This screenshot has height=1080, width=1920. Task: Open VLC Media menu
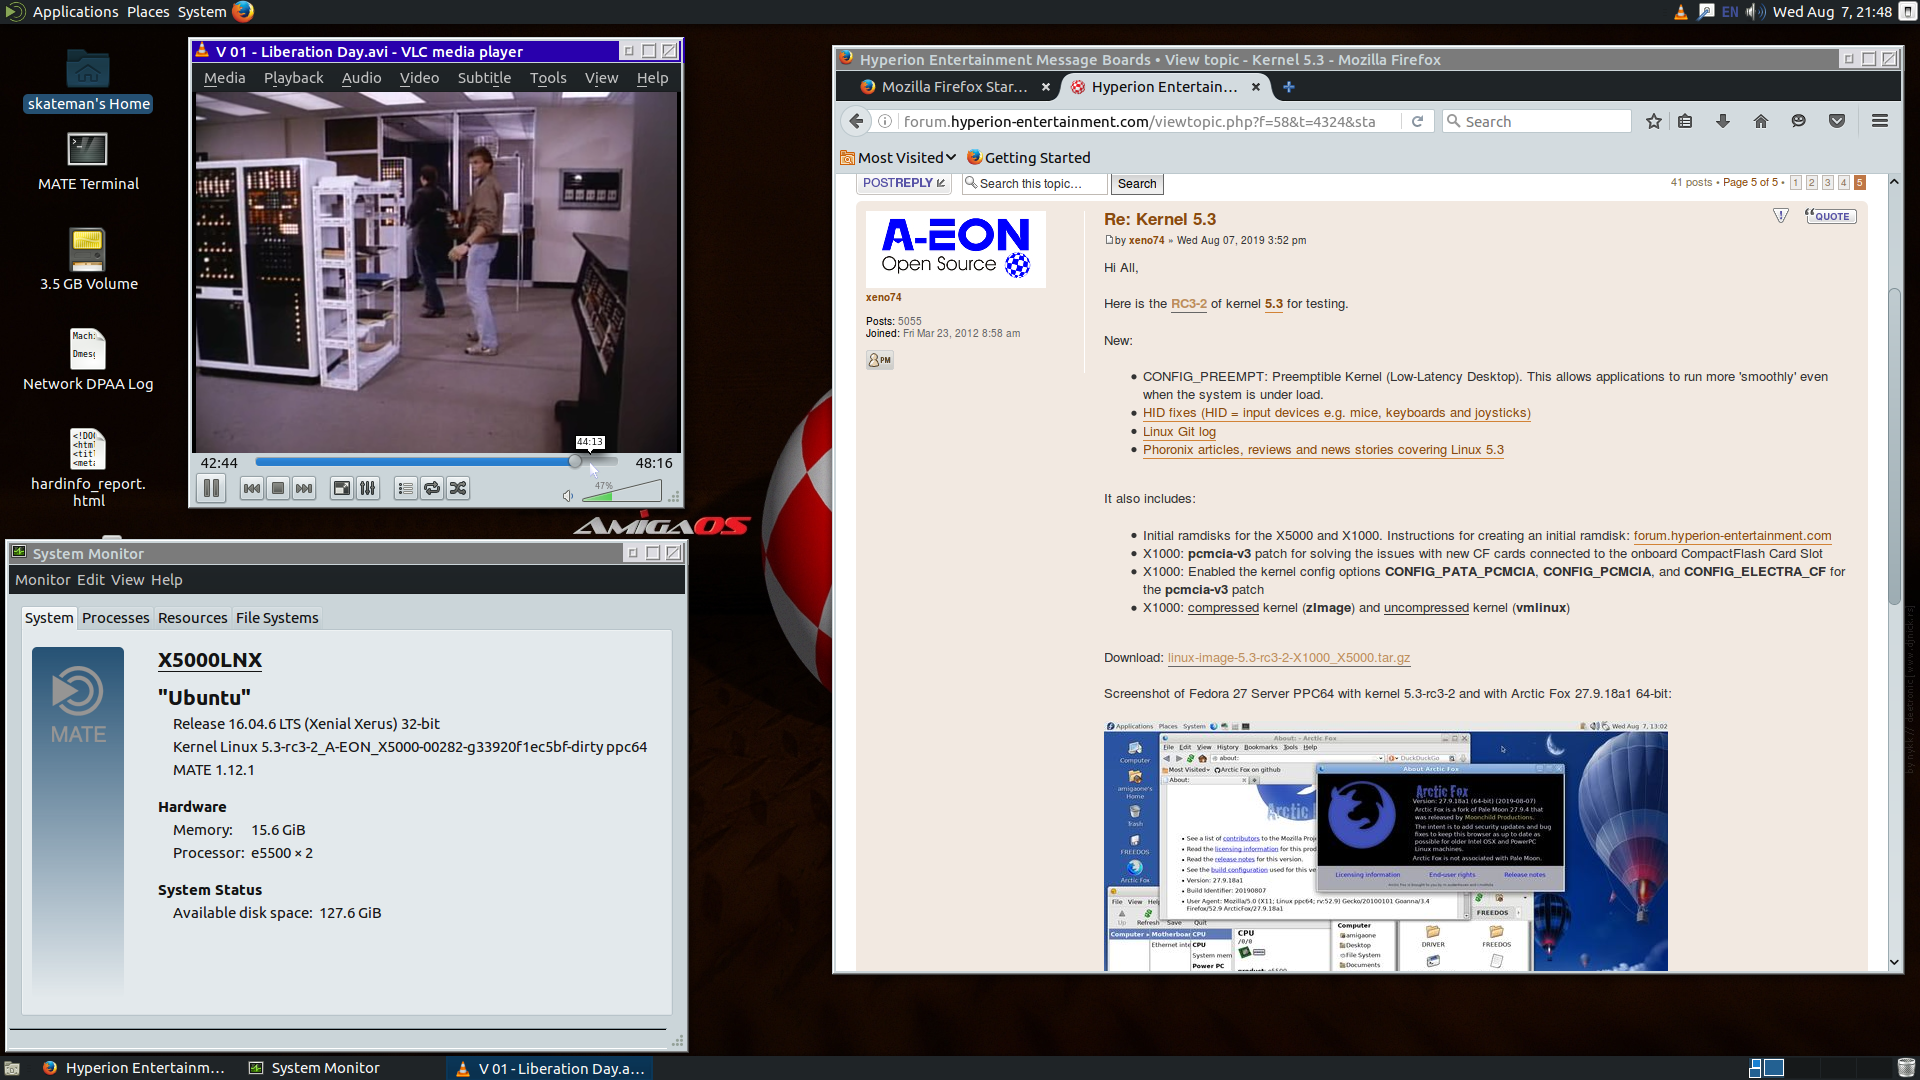click(224, 78)
